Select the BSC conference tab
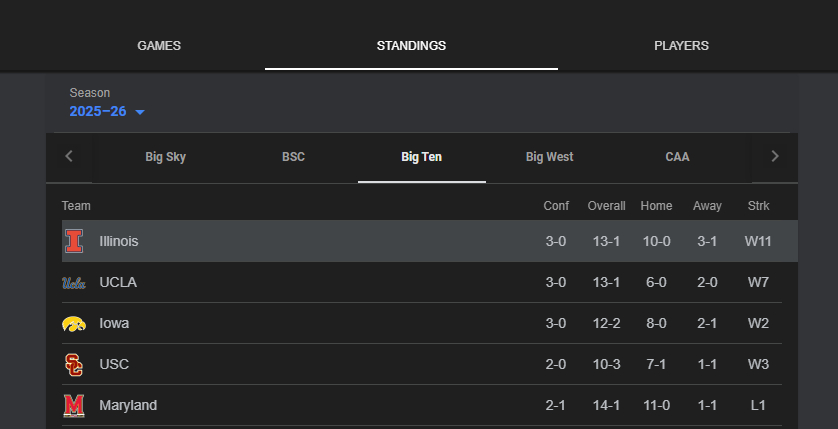This screenshot has height=429, width=838. [x=293, y=157]
